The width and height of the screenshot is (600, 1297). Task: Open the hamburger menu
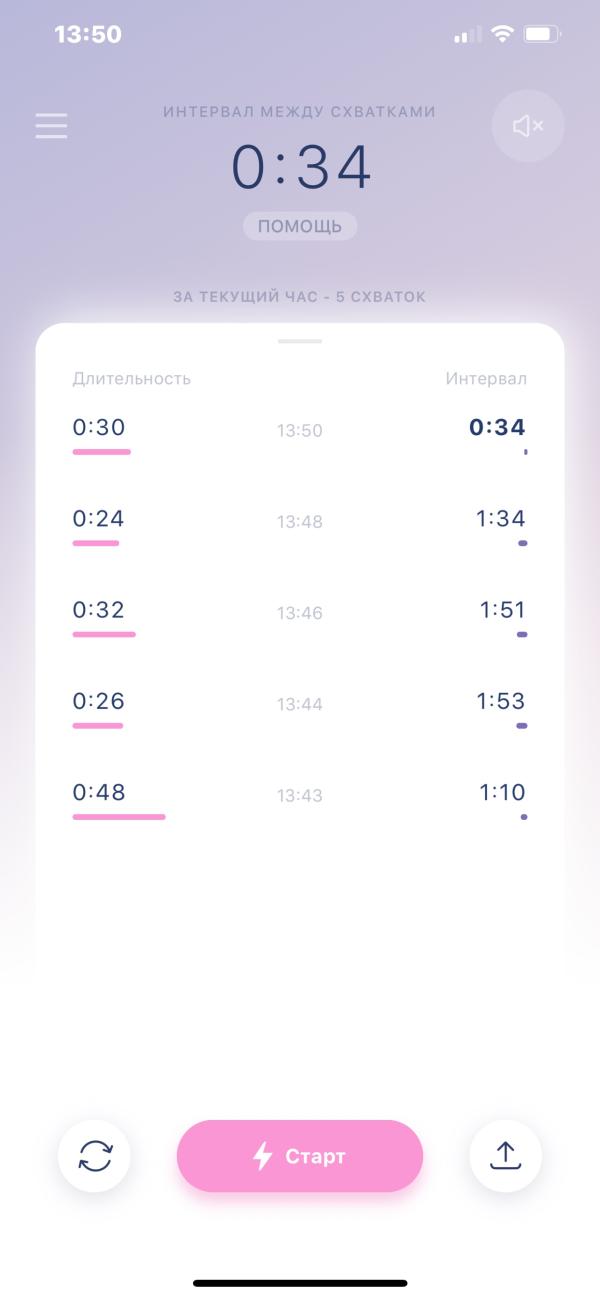tap(51, 126)
